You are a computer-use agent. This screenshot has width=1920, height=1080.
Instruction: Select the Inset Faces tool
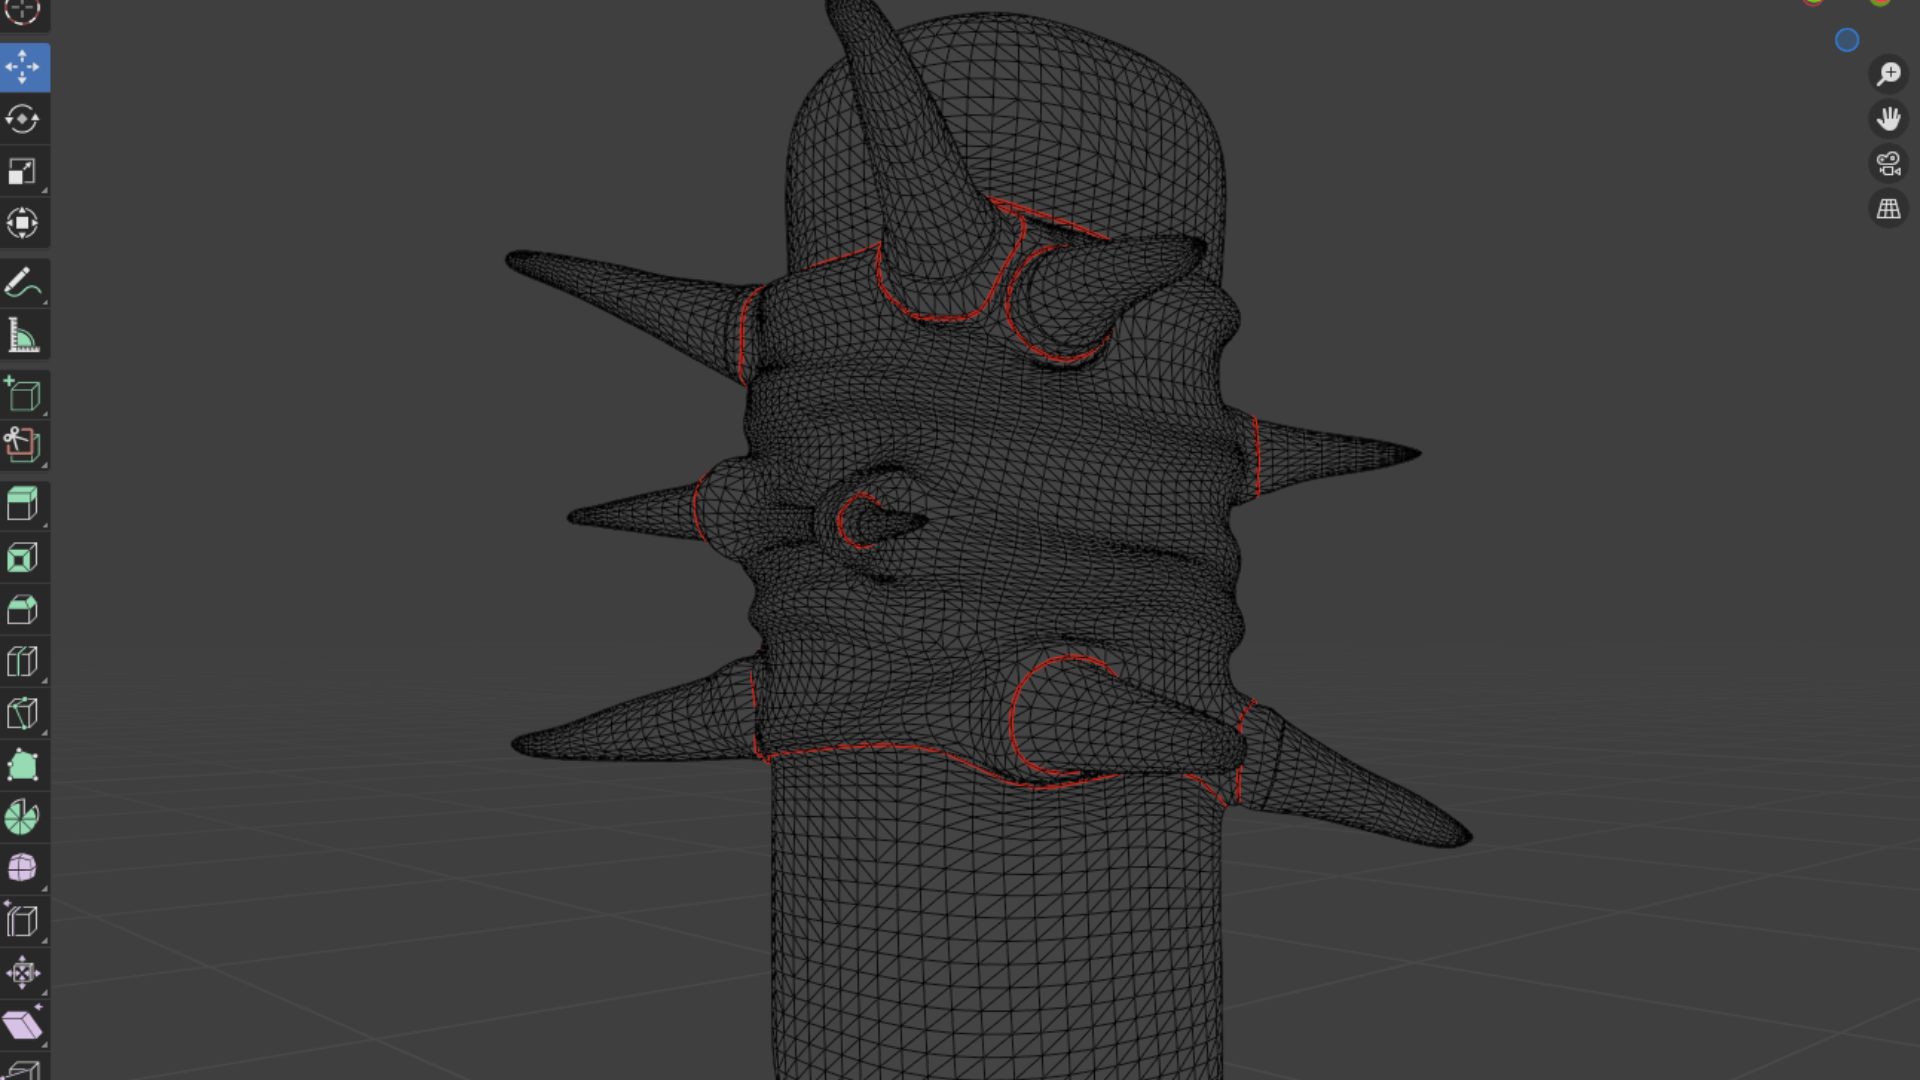[x=23, y=557]
